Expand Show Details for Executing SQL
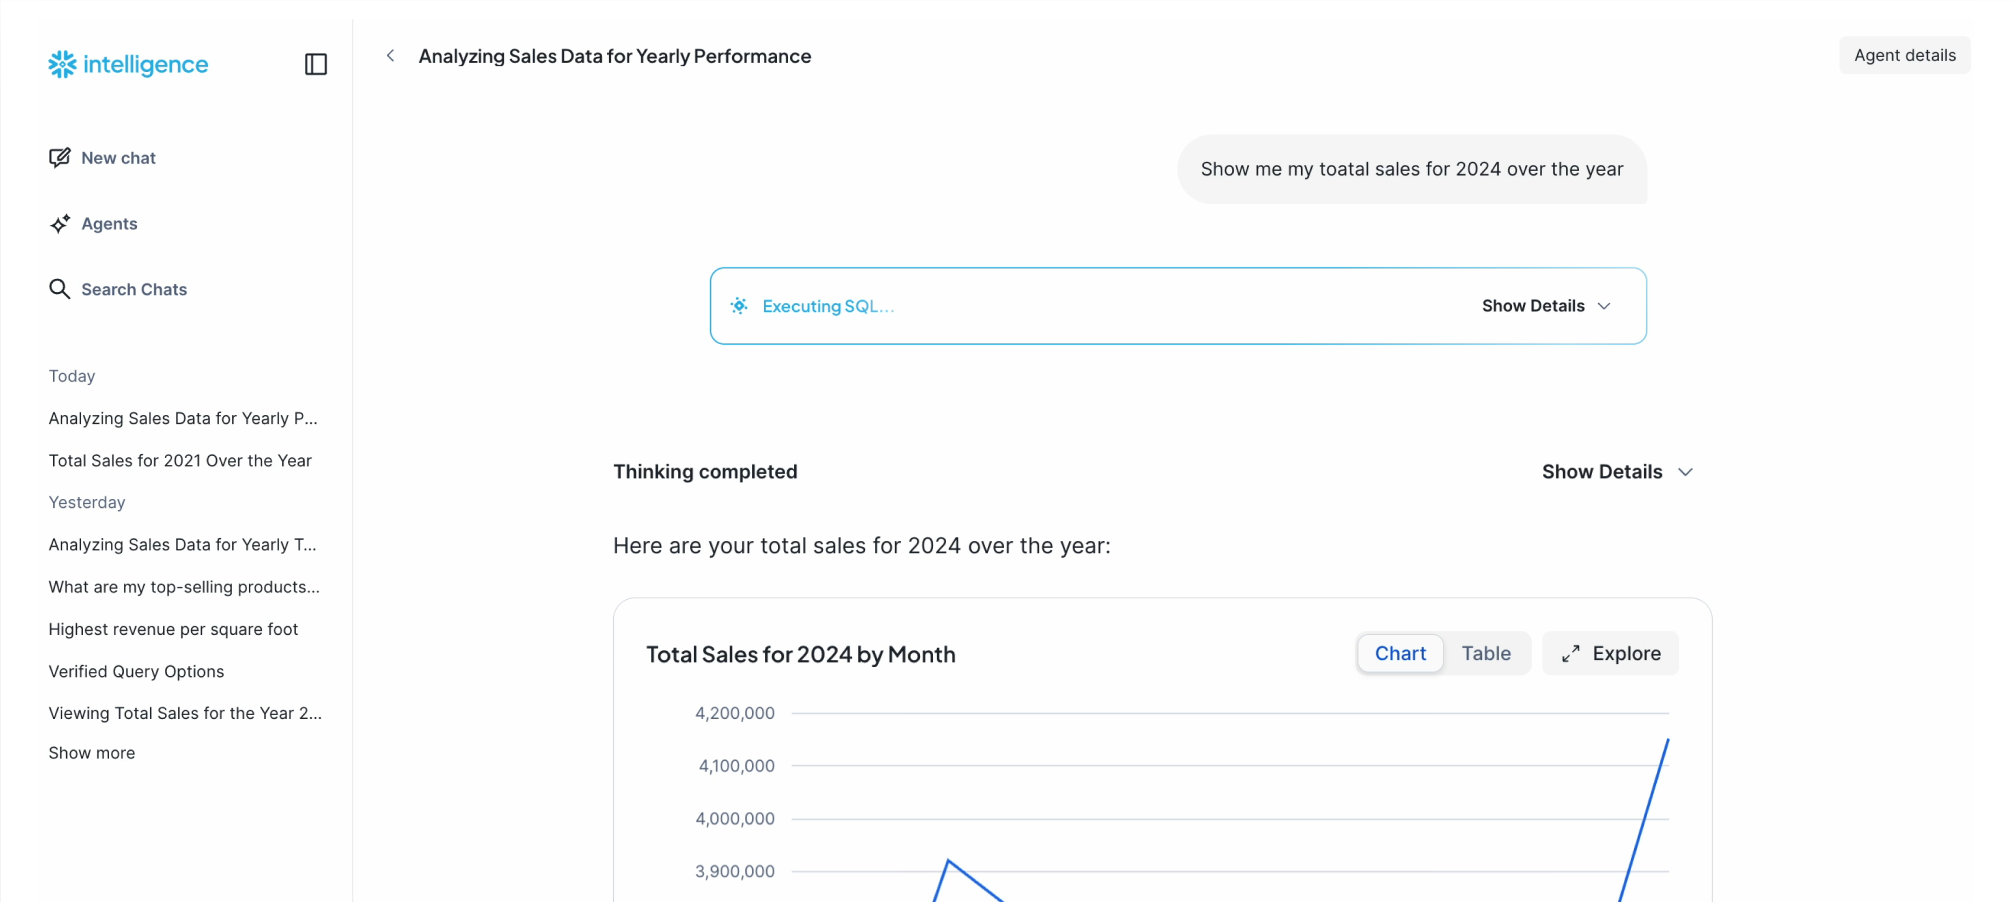 tap(1546, 306)
